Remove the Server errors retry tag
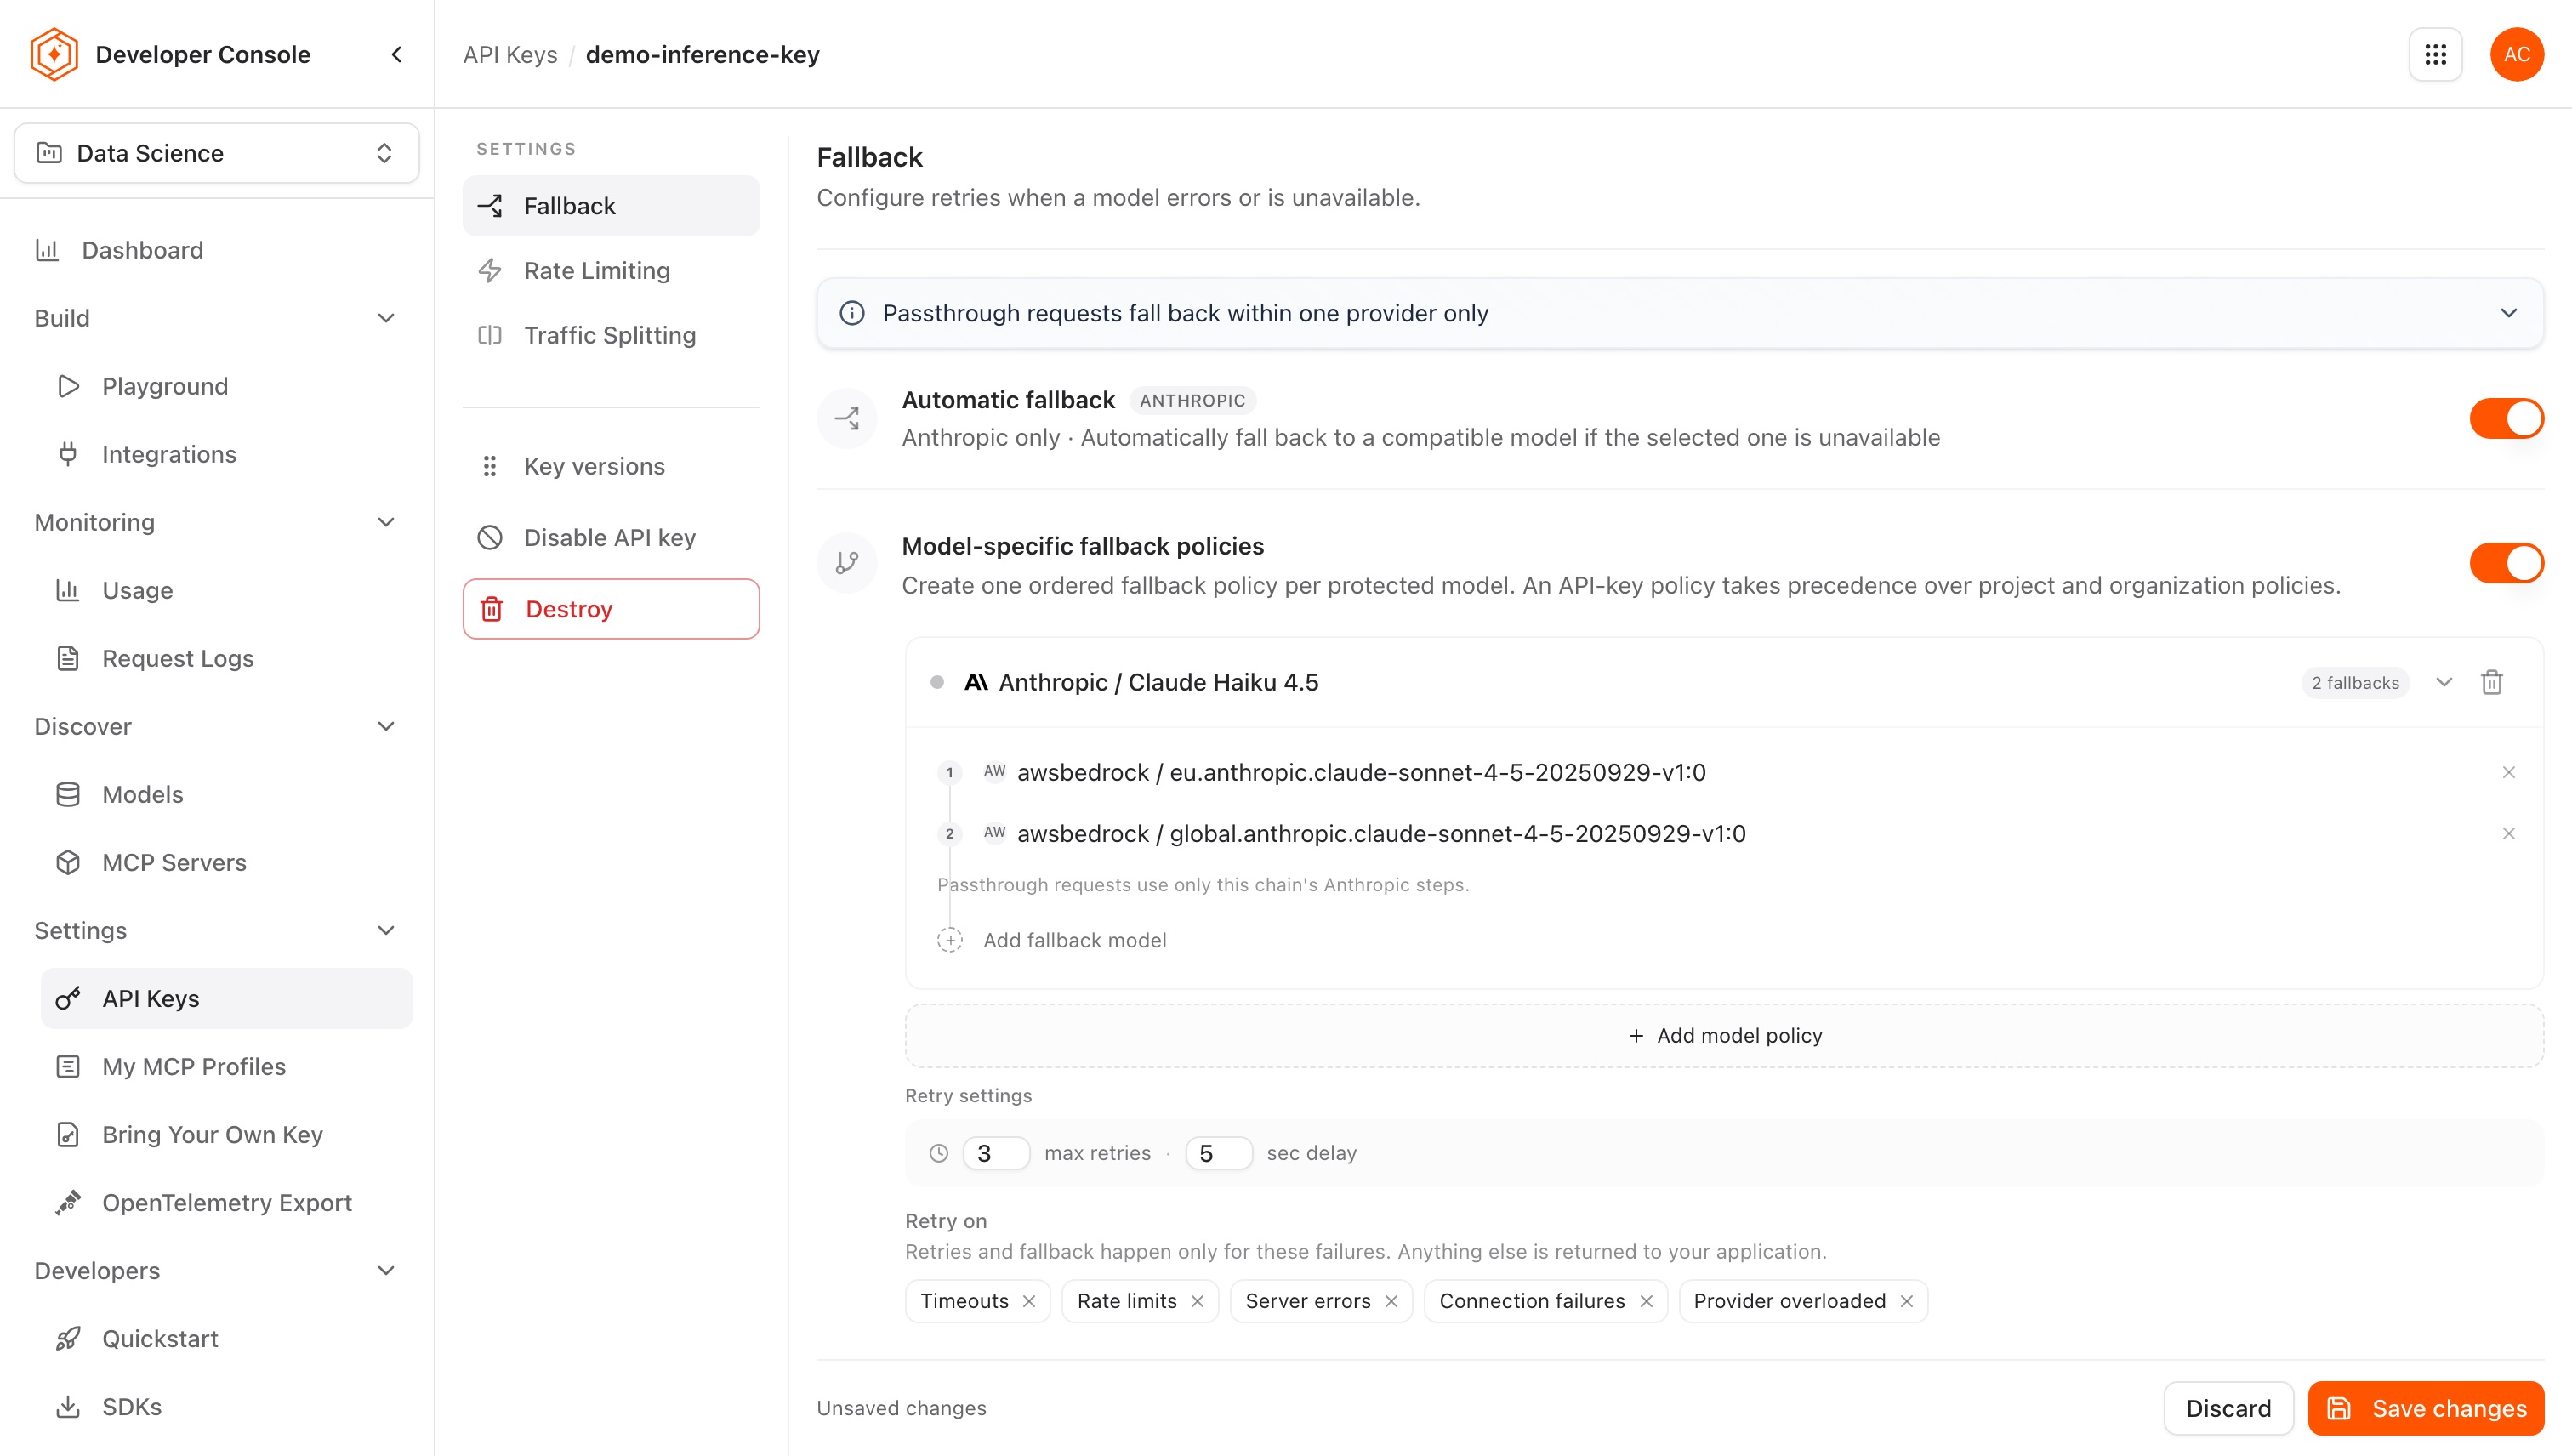 click(x=1391, y=1301)
